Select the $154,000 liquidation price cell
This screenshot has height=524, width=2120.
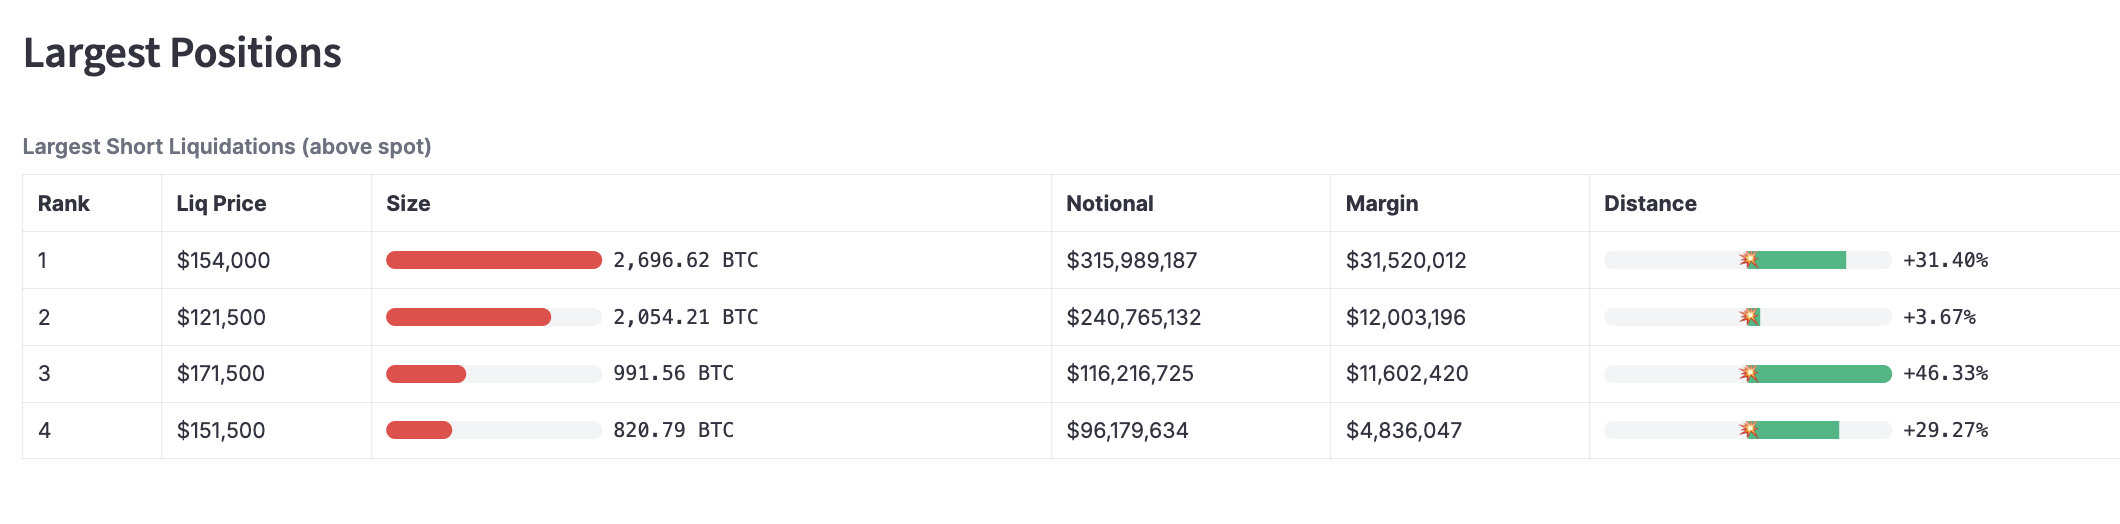point(223,261)
